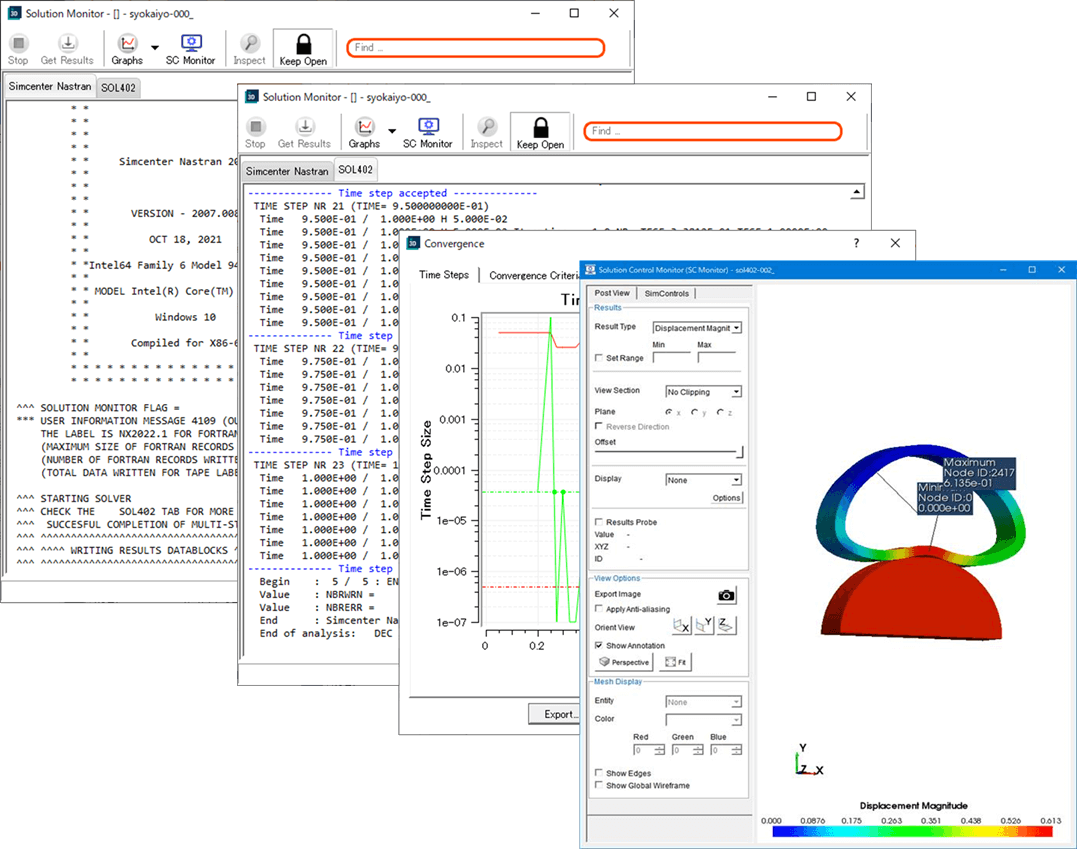Click Max range input field

click(x=717, y=357)
